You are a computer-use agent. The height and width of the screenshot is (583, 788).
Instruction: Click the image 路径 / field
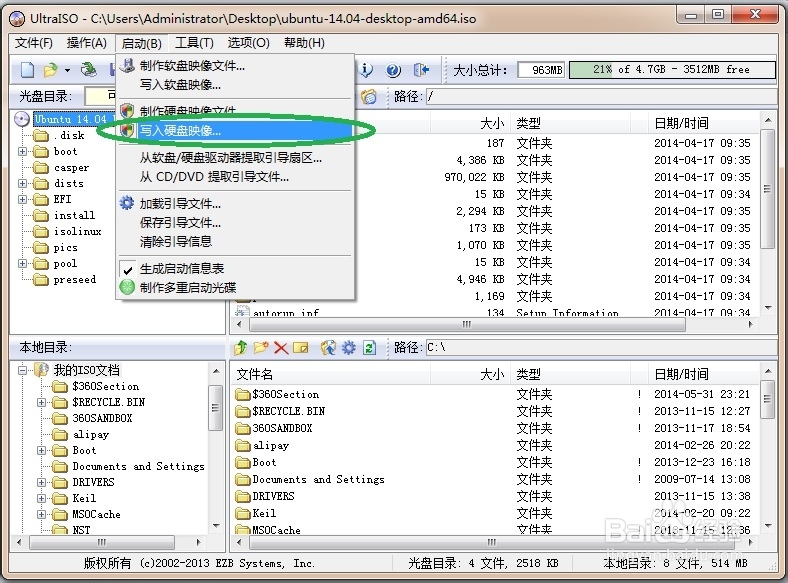pyautogui.click(x=601, y=96)
